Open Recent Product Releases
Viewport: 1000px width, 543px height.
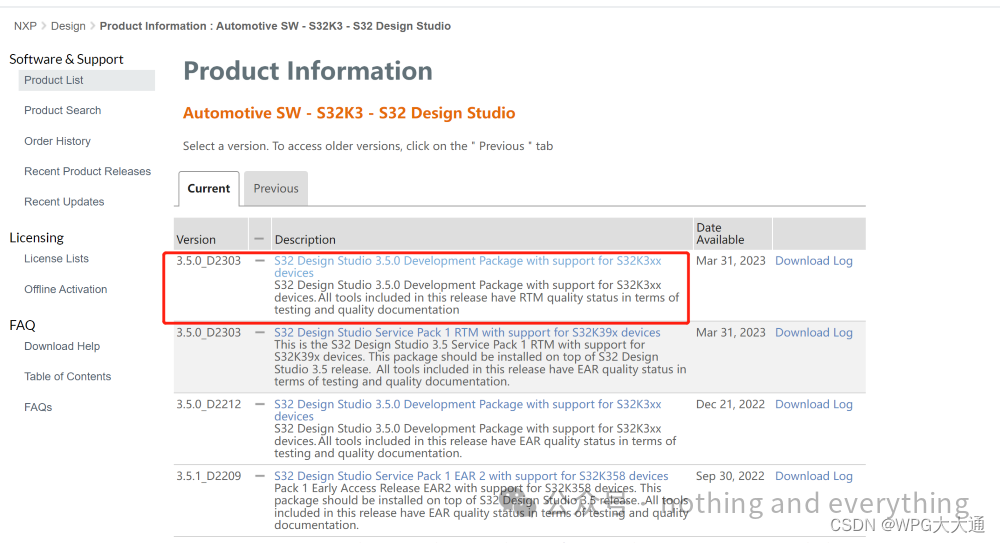pos(87,171)
